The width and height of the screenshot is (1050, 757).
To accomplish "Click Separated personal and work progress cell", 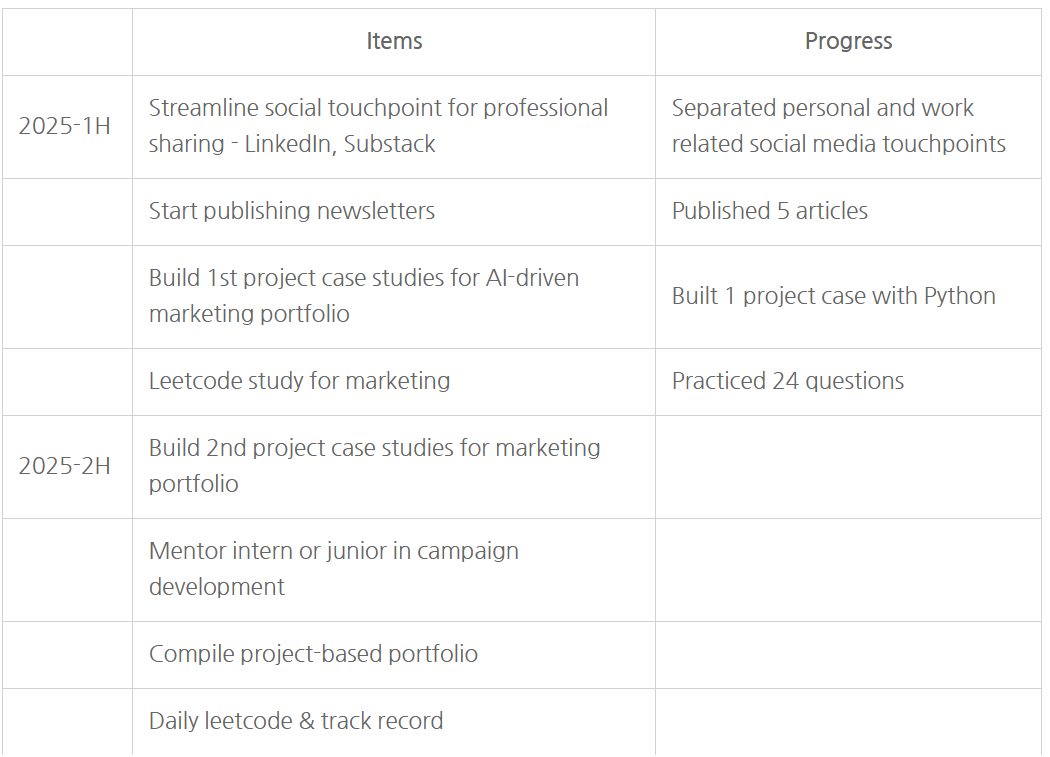I will (838, 126).
